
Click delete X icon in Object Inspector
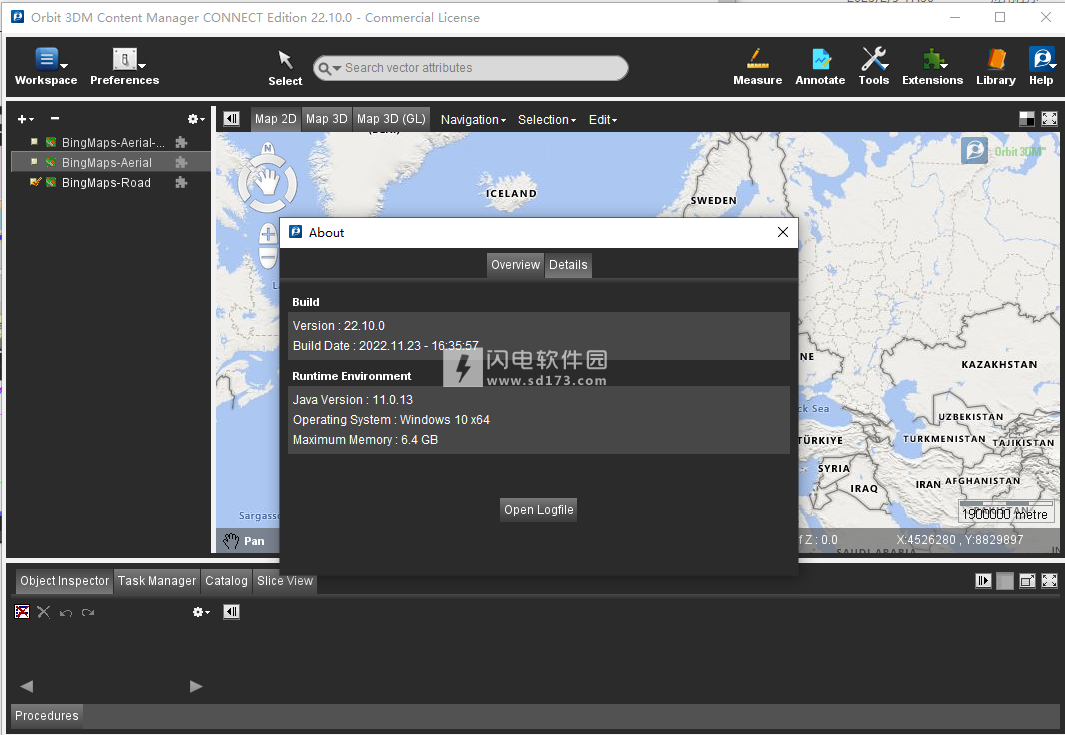click(x=43, y=612)
